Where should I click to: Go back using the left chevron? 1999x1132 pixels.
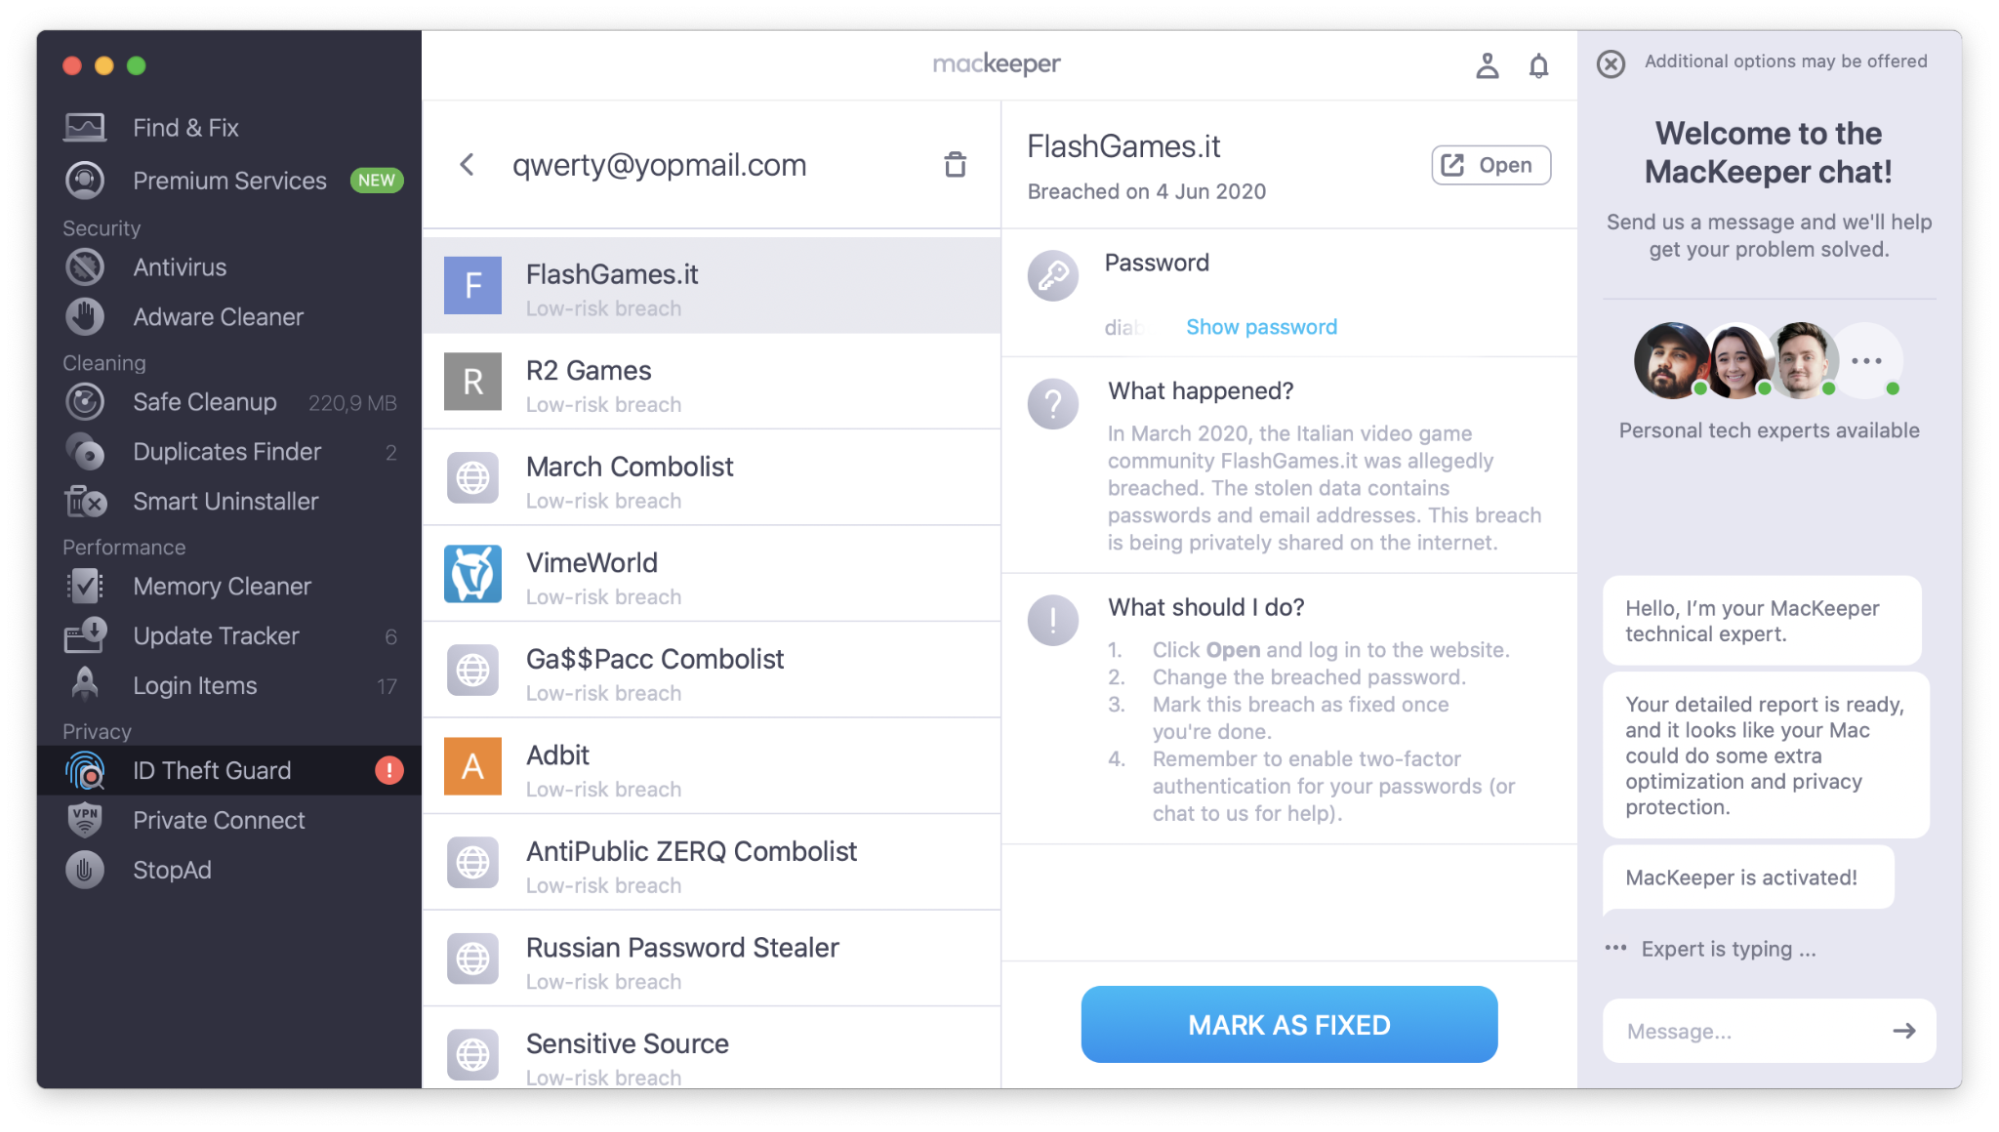[467, 165]
